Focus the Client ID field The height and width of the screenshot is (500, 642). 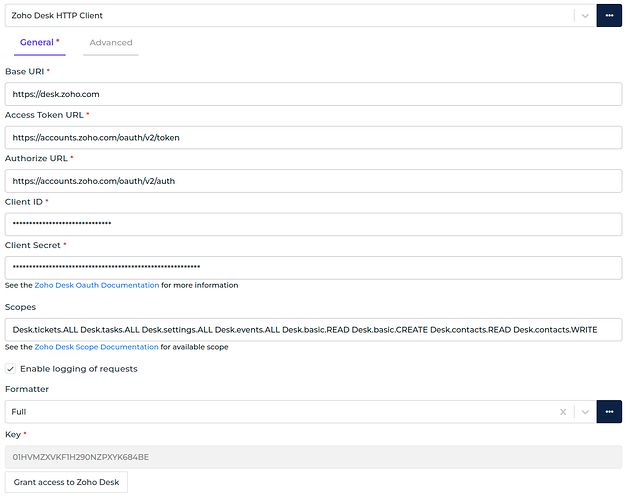313,224
